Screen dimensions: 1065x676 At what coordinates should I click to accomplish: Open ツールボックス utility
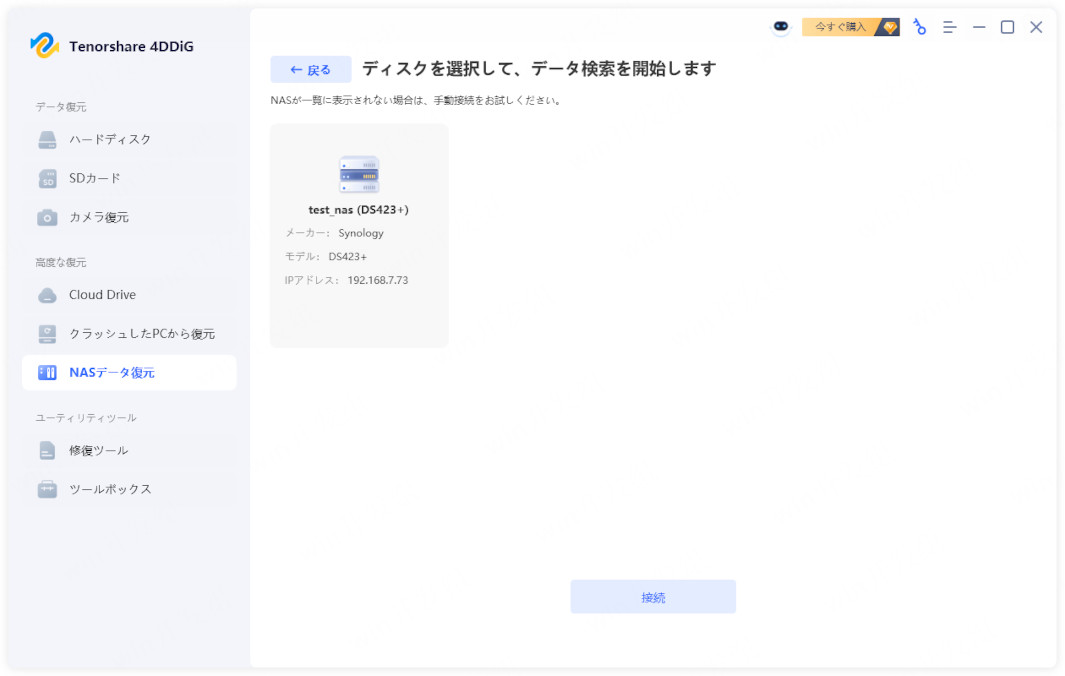129,489
